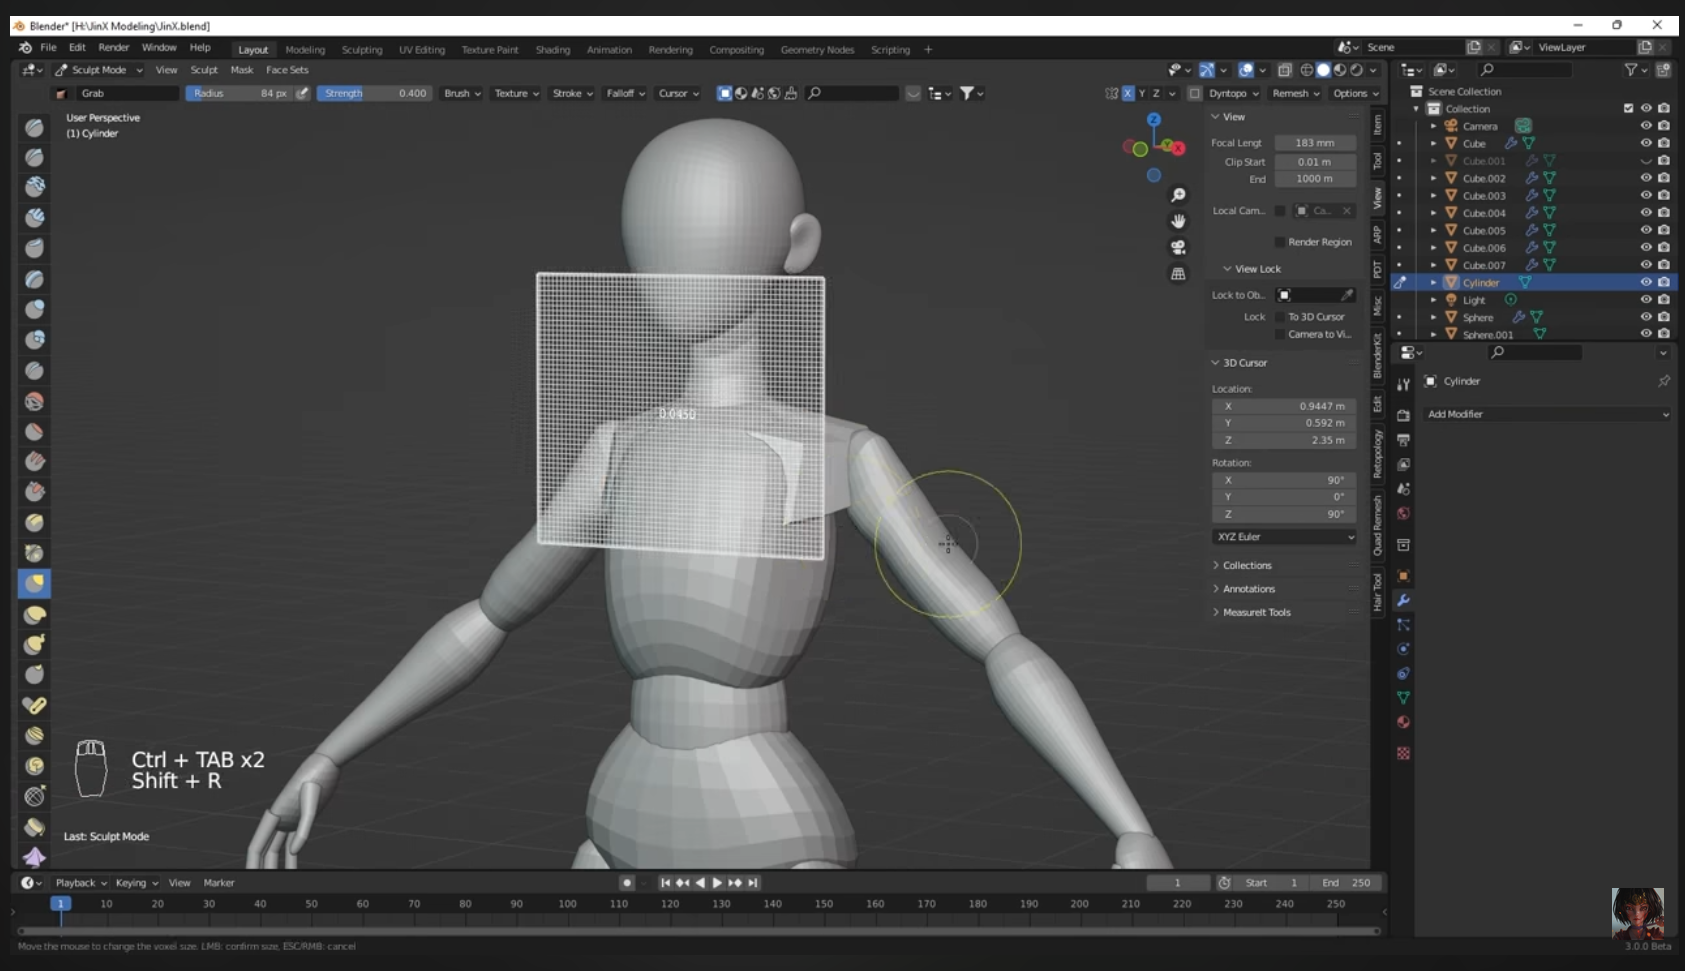Enable the Render Region checkbox
The image size is (1685, 971).
point(1280,242)
